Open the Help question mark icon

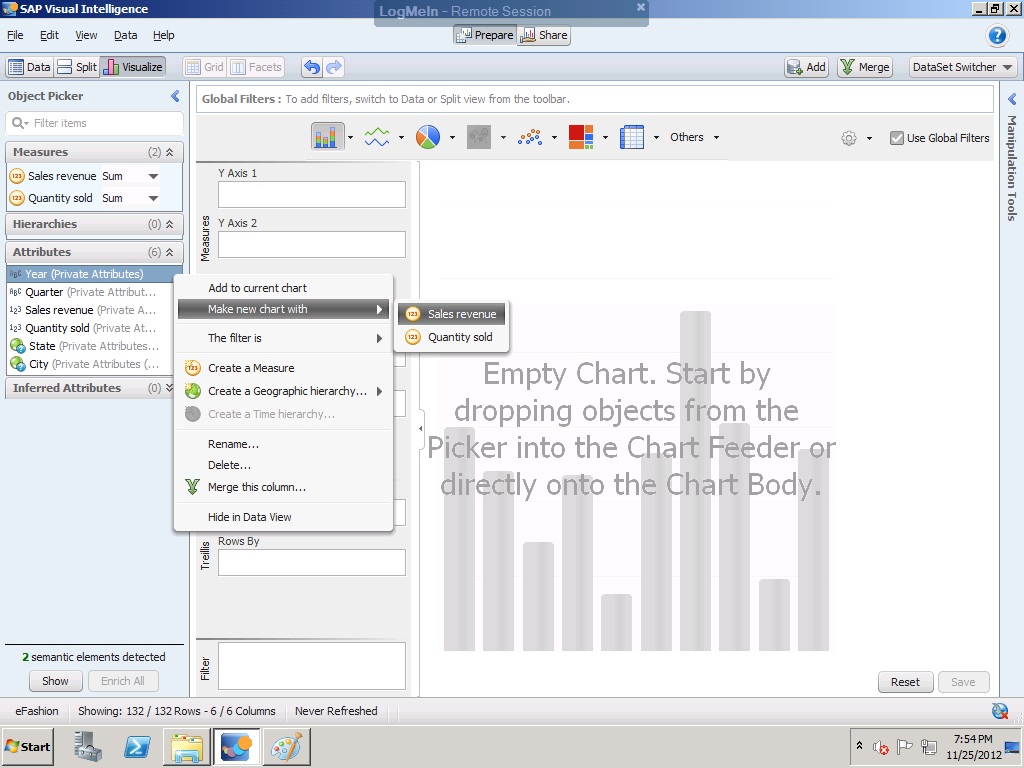click(x=997, y=35)
